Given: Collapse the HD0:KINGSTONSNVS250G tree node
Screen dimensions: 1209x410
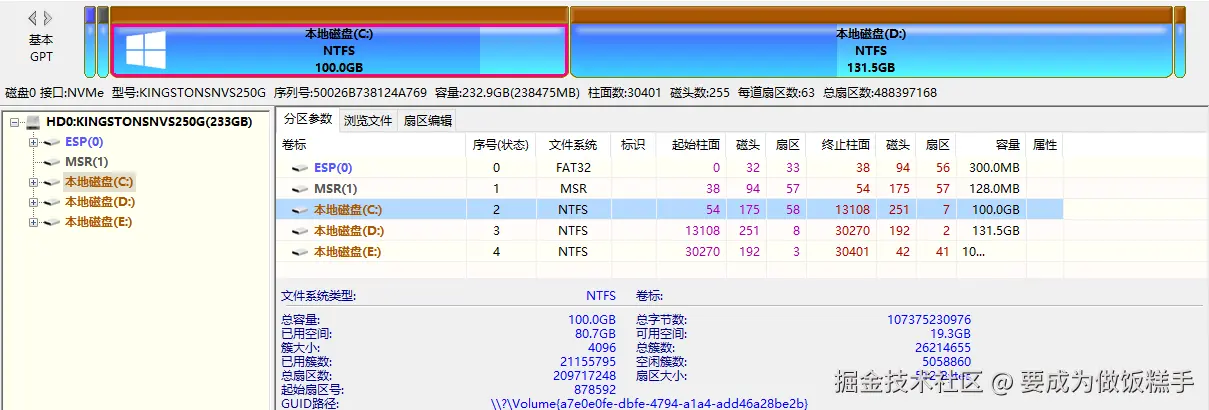Looking at the screenshot, I should 14,122.
